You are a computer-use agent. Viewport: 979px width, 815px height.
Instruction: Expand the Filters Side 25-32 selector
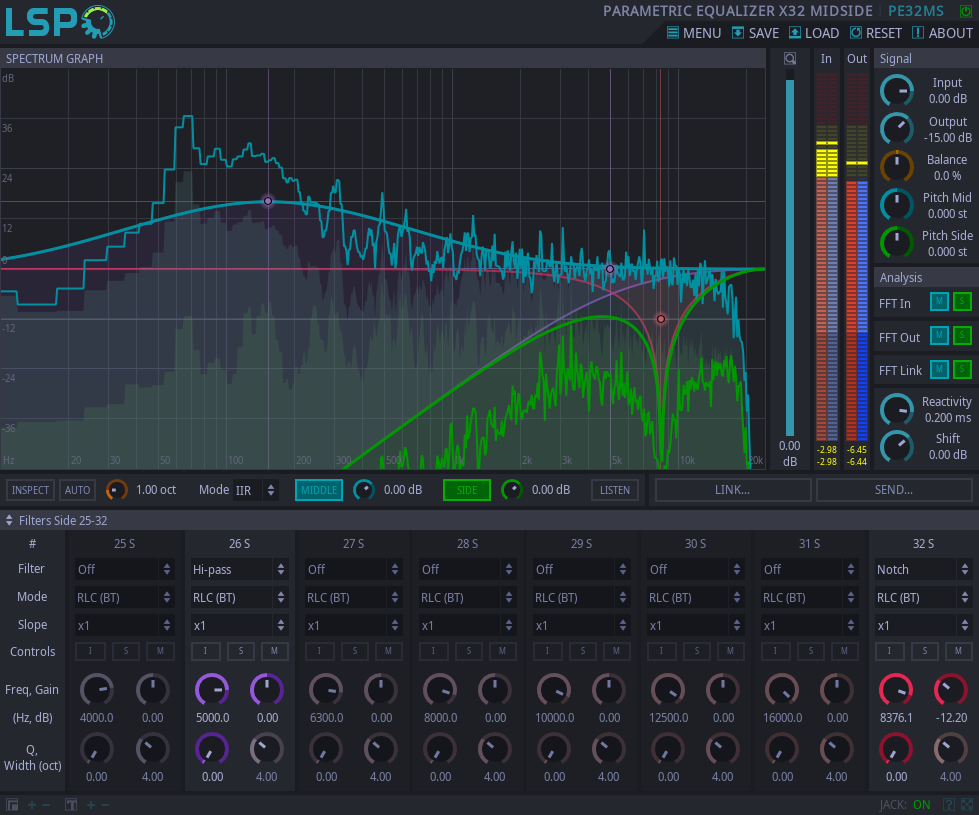coord(57,520)
